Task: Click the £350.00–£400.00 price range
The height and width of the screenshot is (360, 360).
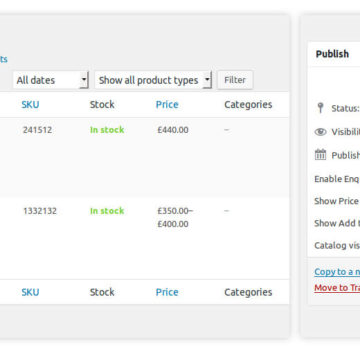Action: (x=175, y=217)
